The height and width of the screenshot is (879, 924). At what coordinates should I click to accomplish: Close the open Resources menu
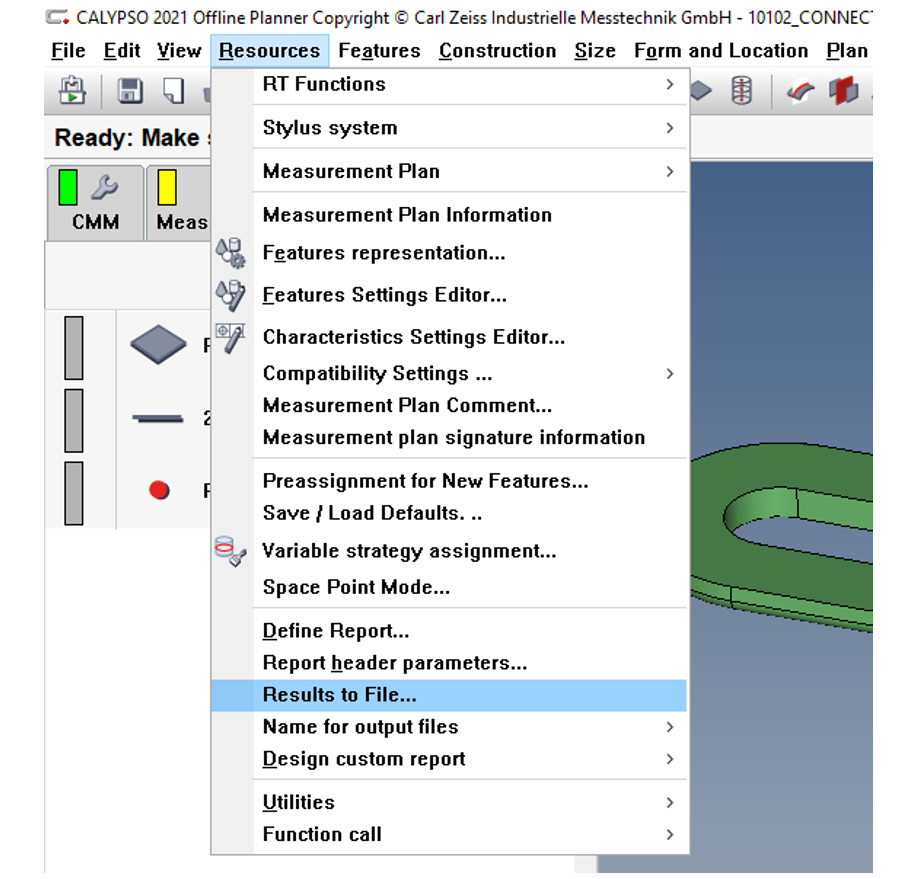point(269,51)
